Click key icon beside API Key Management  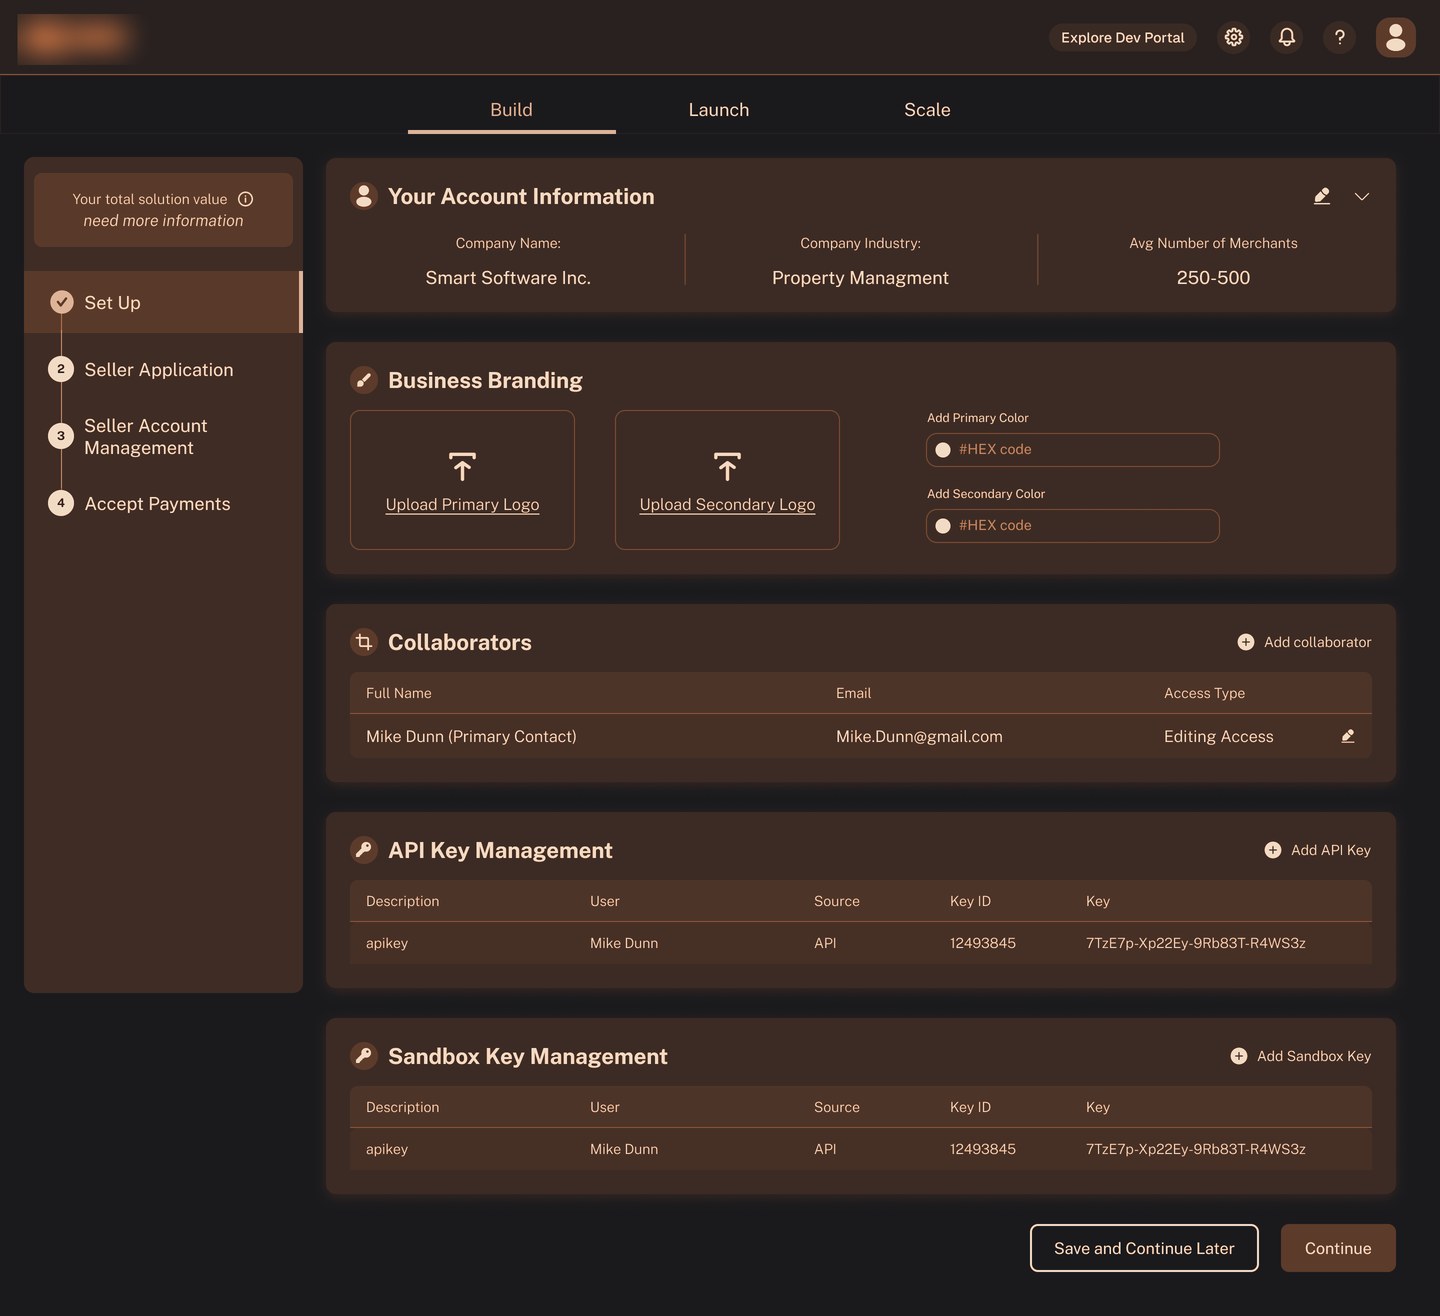tap(364, 850)
